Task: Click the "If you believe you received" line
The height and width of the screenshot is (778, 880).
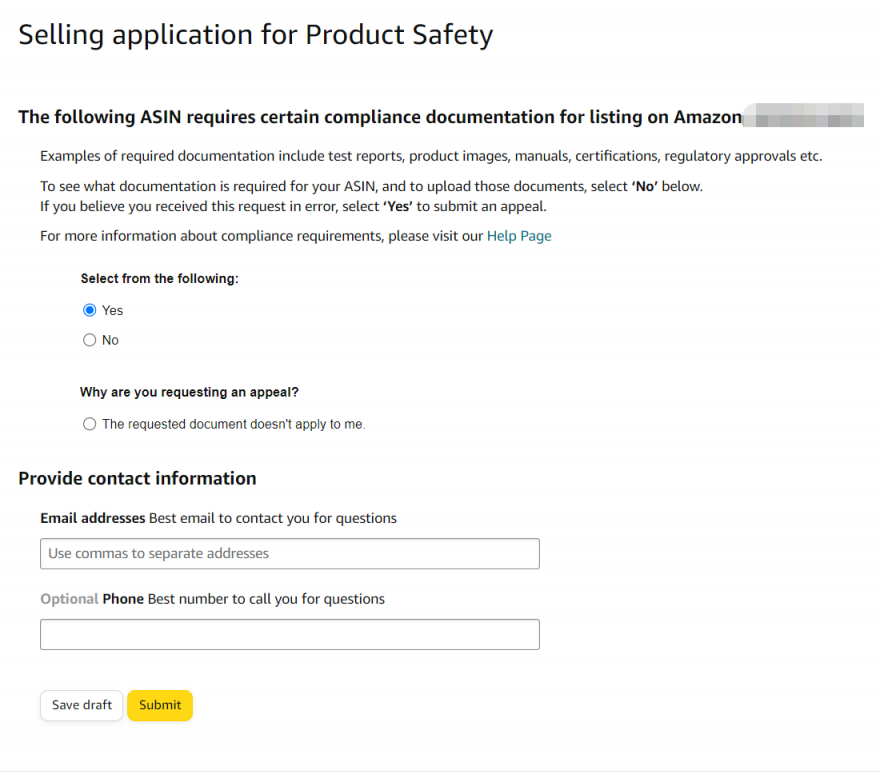Action: (293, 207)
